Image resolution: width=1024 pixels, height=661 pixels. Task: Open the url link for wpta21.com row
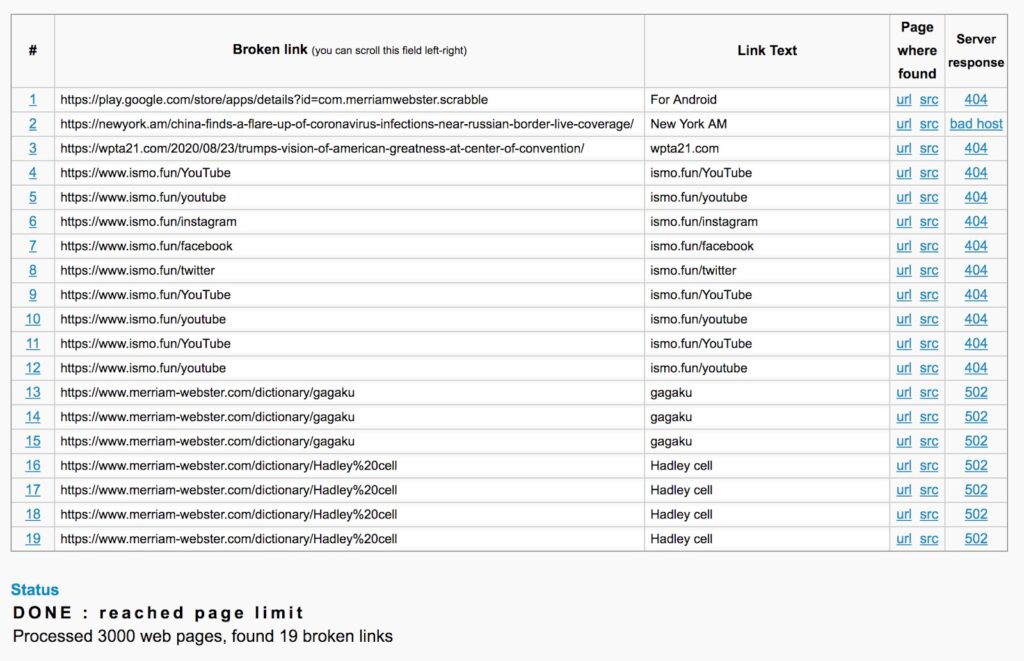pos(904,148)
